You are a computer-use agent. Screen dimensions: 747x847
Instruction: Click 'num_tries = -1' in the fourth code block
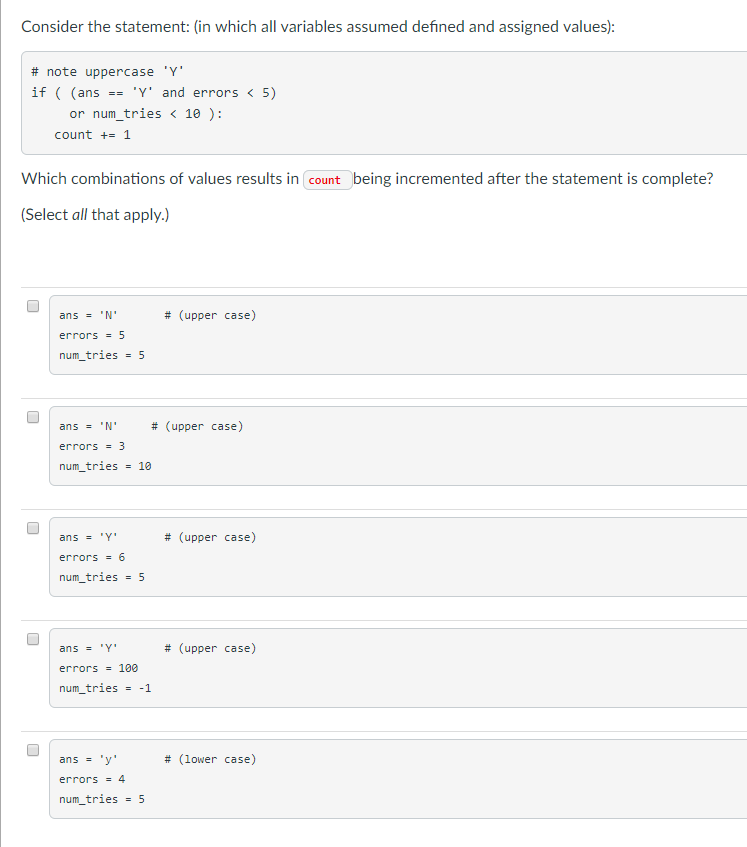coord(104,688)
